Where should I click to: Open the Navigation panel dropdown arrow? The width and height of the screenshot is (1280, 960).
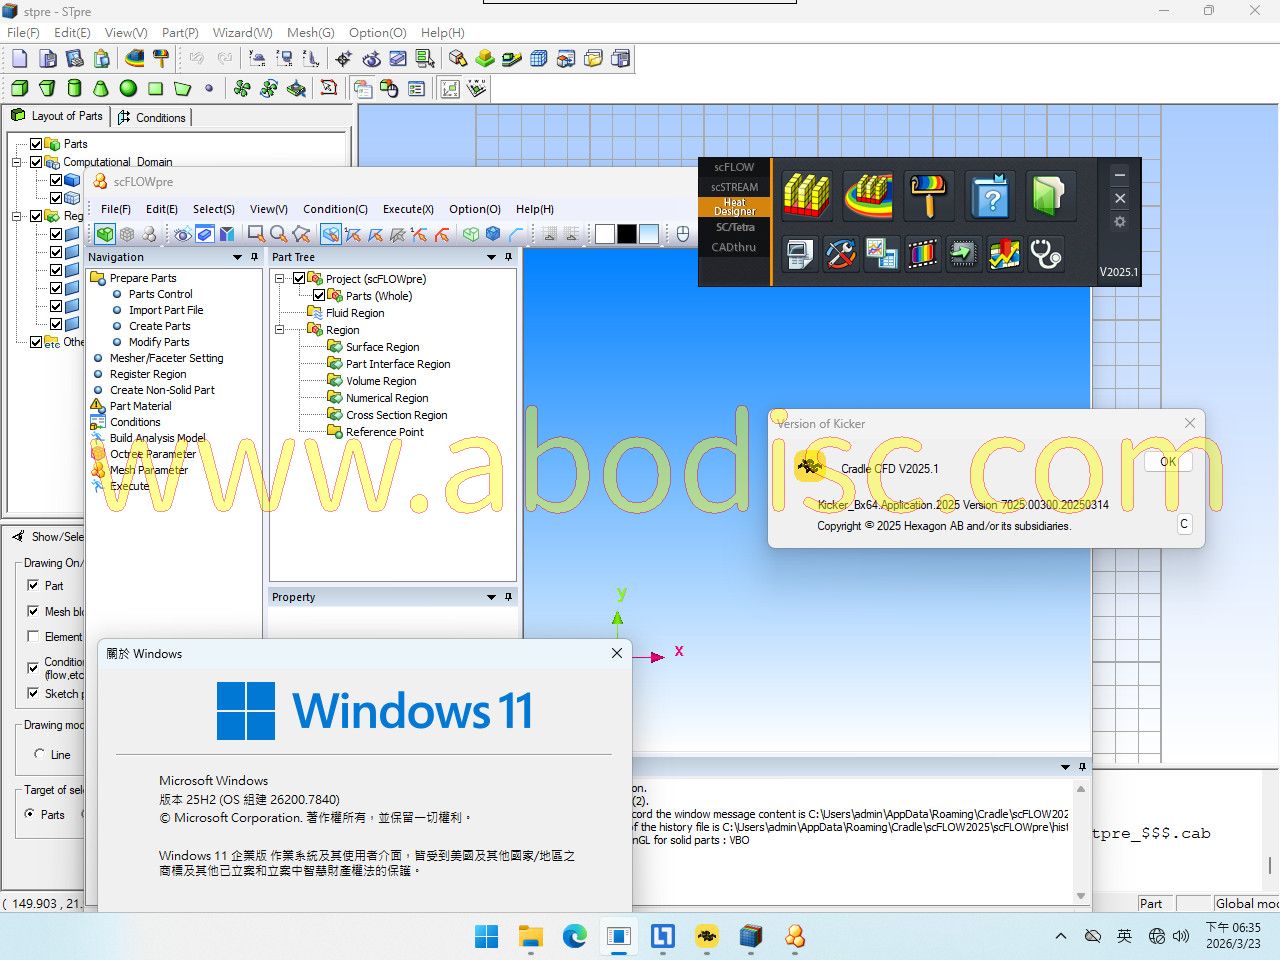pos(237,258)
